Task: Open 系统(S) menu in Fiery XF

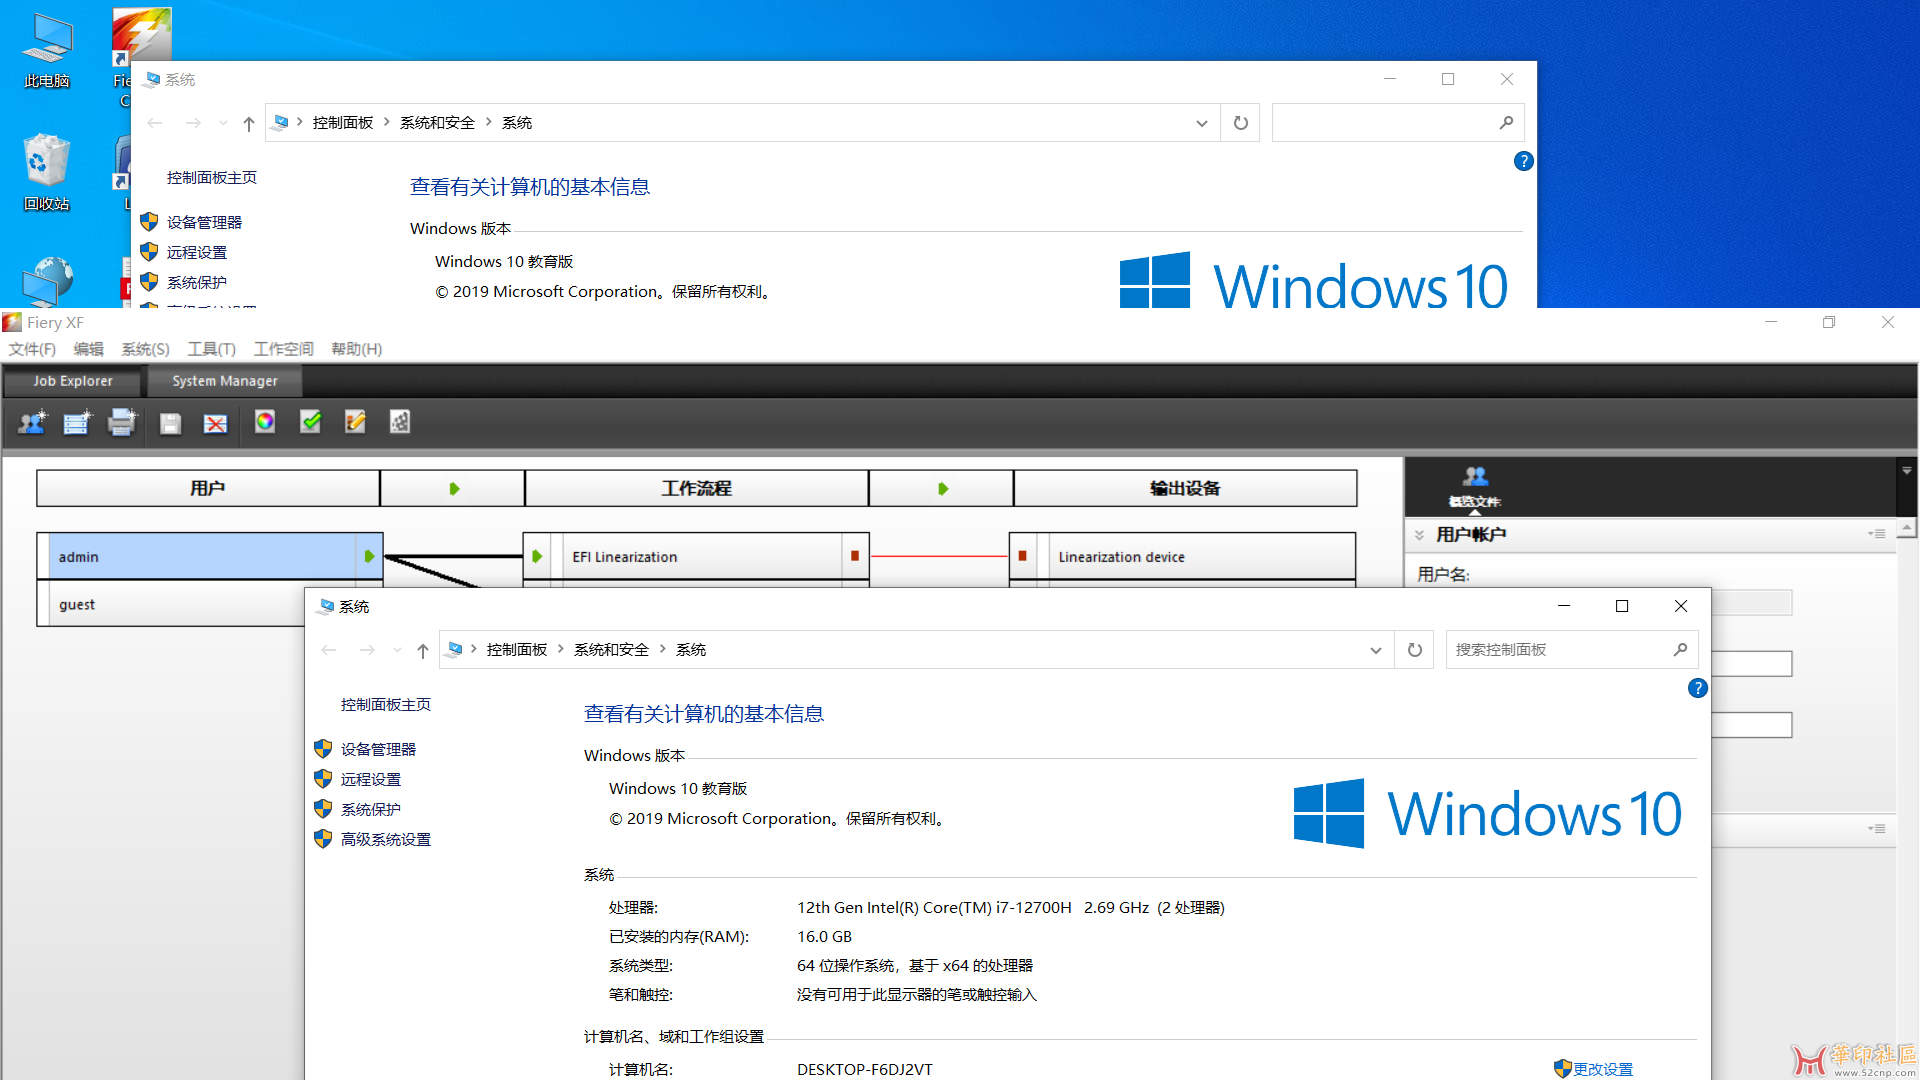Action: [145, 349]
